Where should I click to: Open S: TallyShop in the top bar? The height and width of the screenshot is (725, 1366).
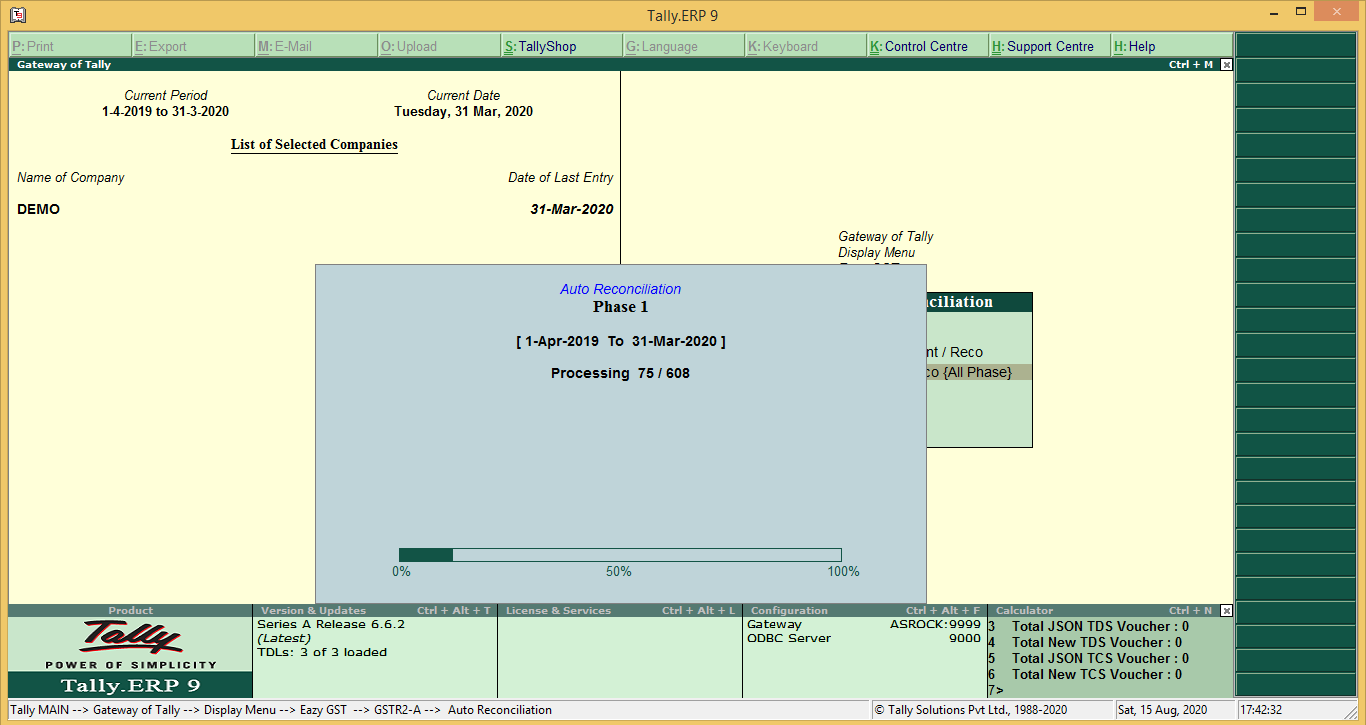point(562,46)
